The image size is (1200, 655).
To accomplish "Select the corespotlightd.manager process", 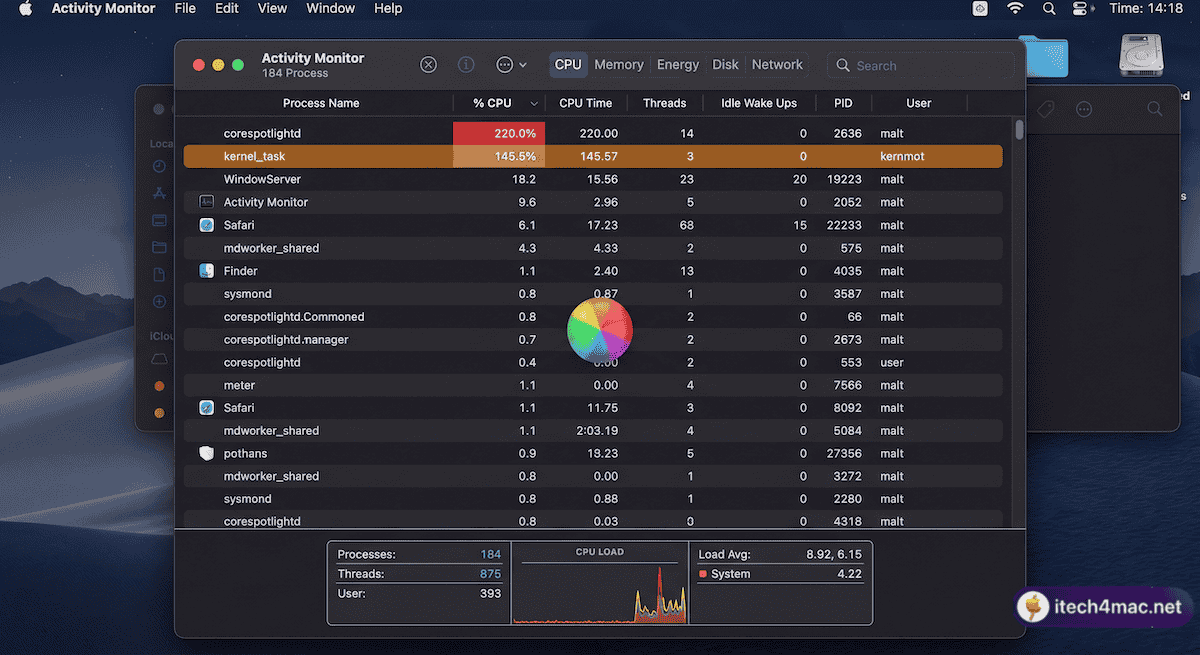I will click(593, 339).
